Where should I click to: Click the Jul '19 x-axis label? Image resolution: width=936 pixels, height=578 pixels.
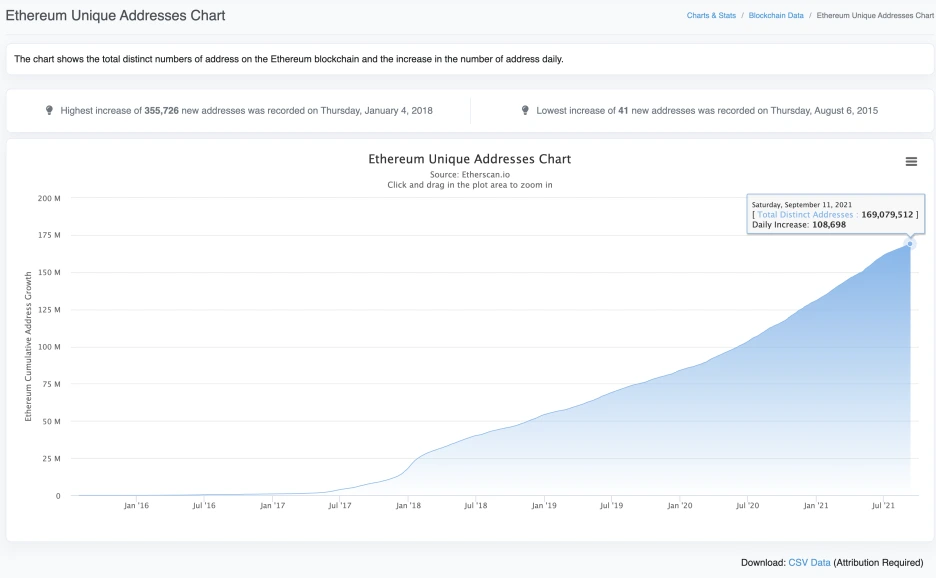coord(612,506)
